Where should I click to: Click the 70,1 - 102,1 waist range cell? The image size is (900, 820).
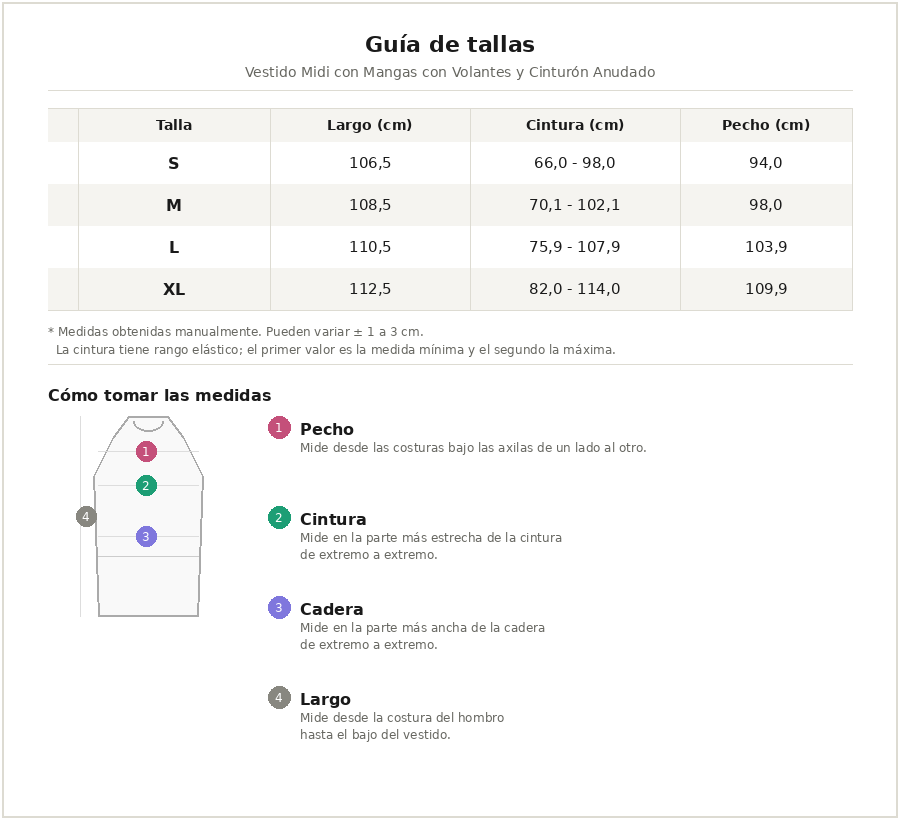[575, 206]
